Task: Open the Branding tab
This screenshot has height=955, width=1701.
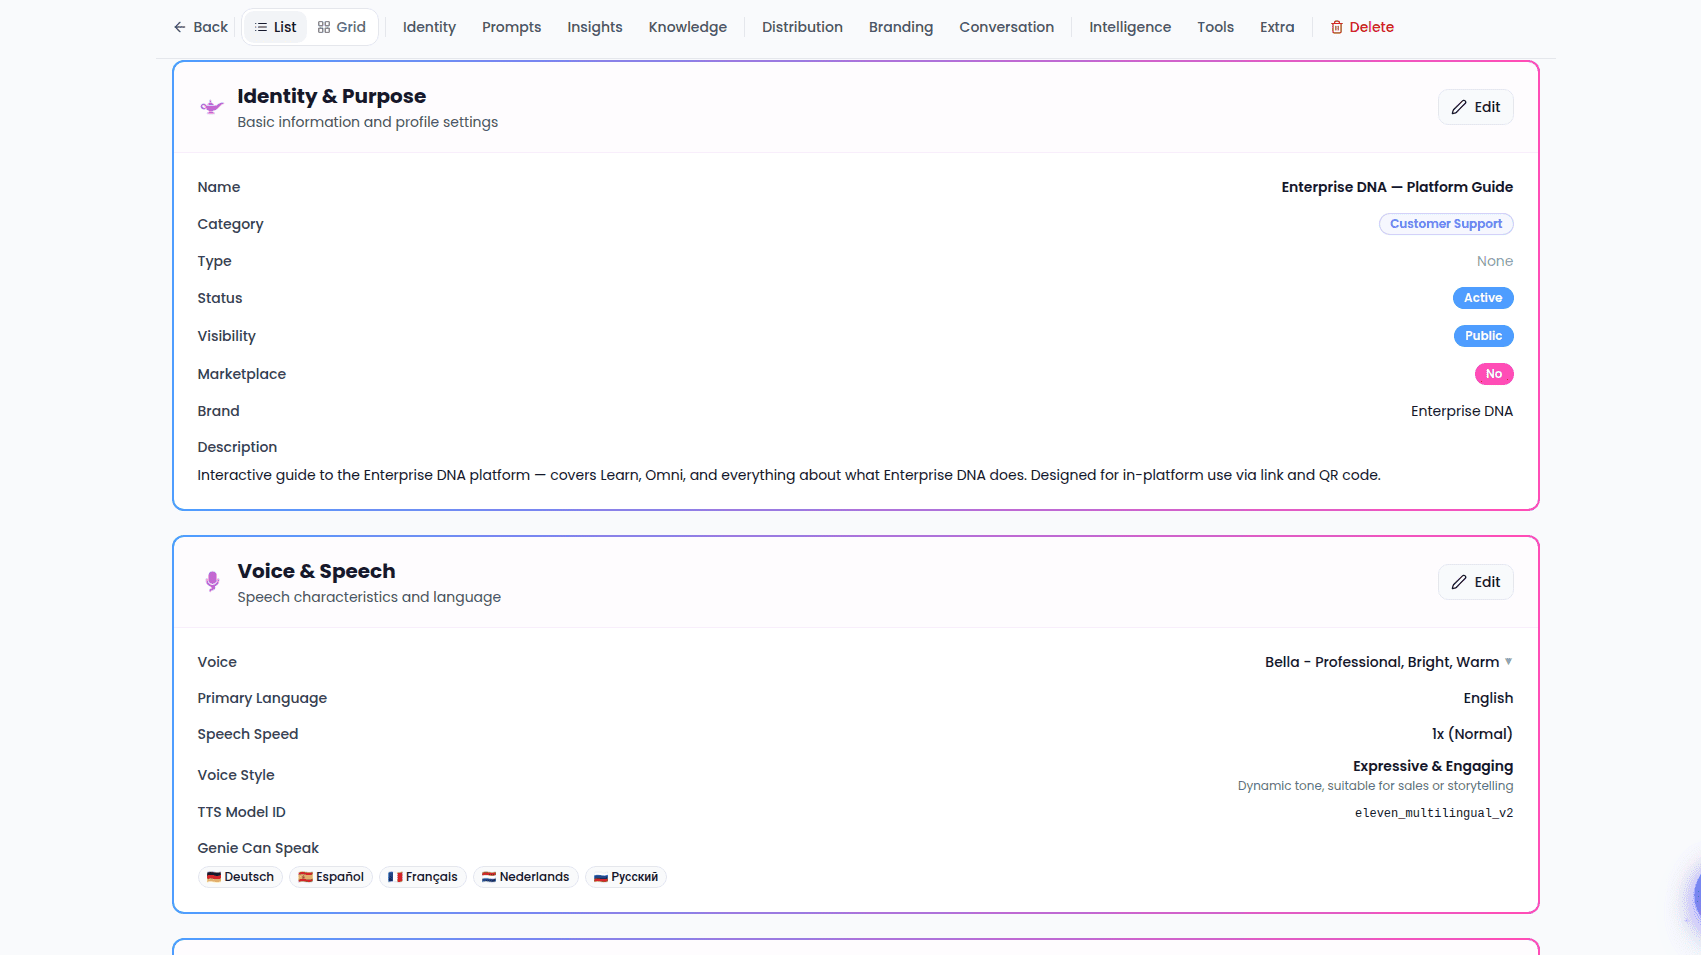Action: coord(900,27)
